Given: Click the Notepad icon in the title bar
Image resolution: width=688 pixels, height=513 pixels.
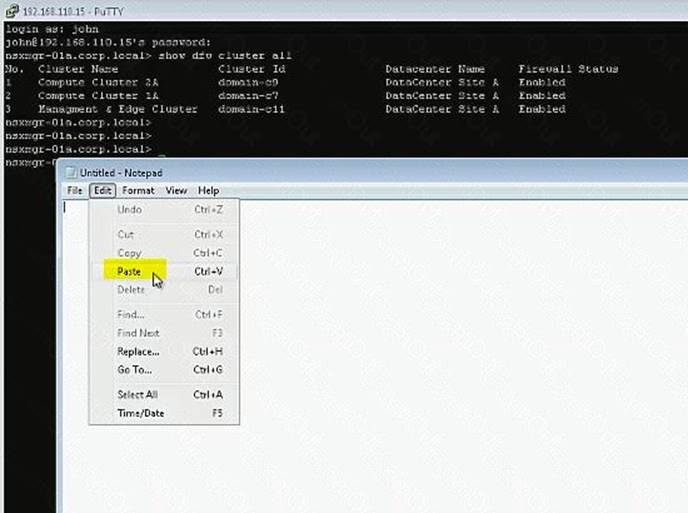Looking at the screenshot, I should click(71, 172).
